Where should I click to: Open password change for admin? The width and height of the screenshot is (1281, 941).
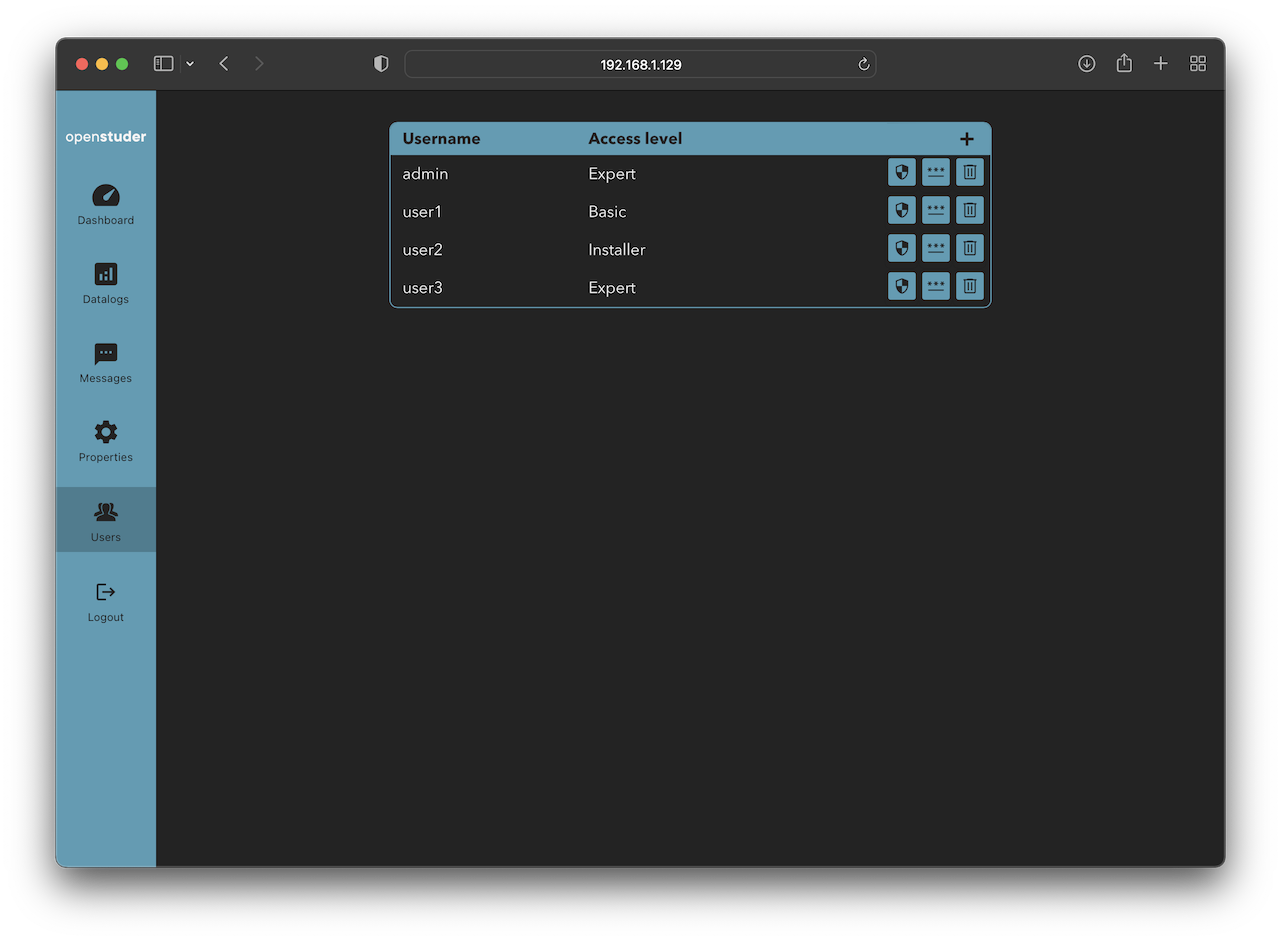tap(935, 172)
